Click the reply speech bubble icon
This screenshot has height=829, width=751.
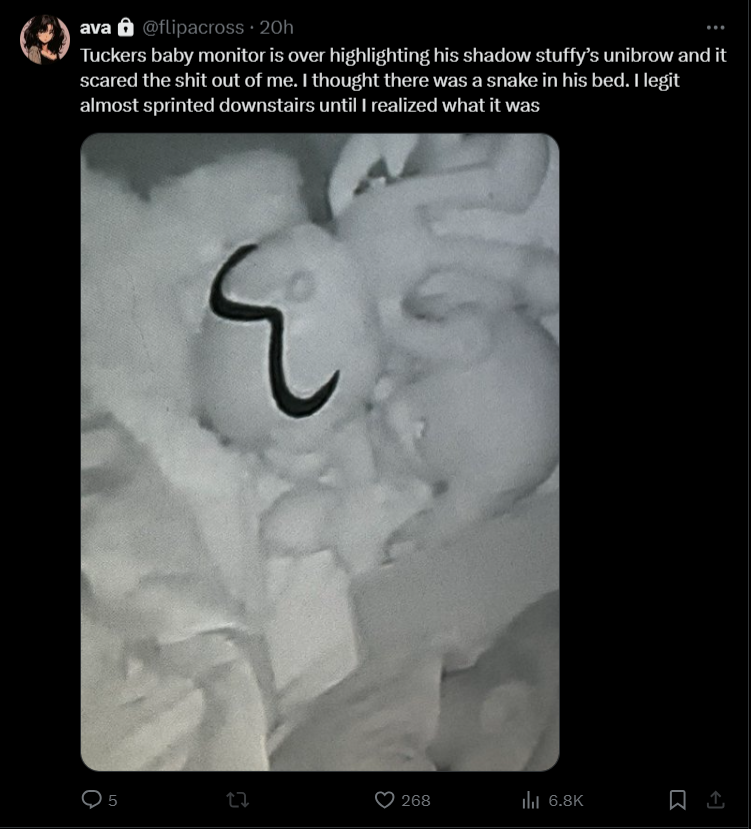pyautogui.click(x=91, y=799)
